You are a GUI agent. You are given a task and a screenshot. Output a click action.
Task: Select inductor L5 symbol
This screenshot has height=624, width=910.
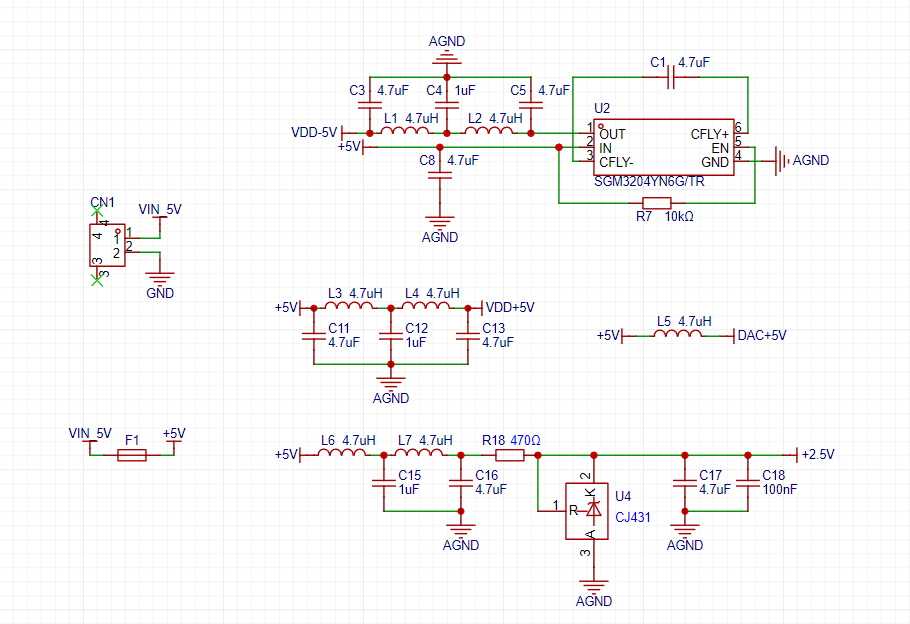678,333
